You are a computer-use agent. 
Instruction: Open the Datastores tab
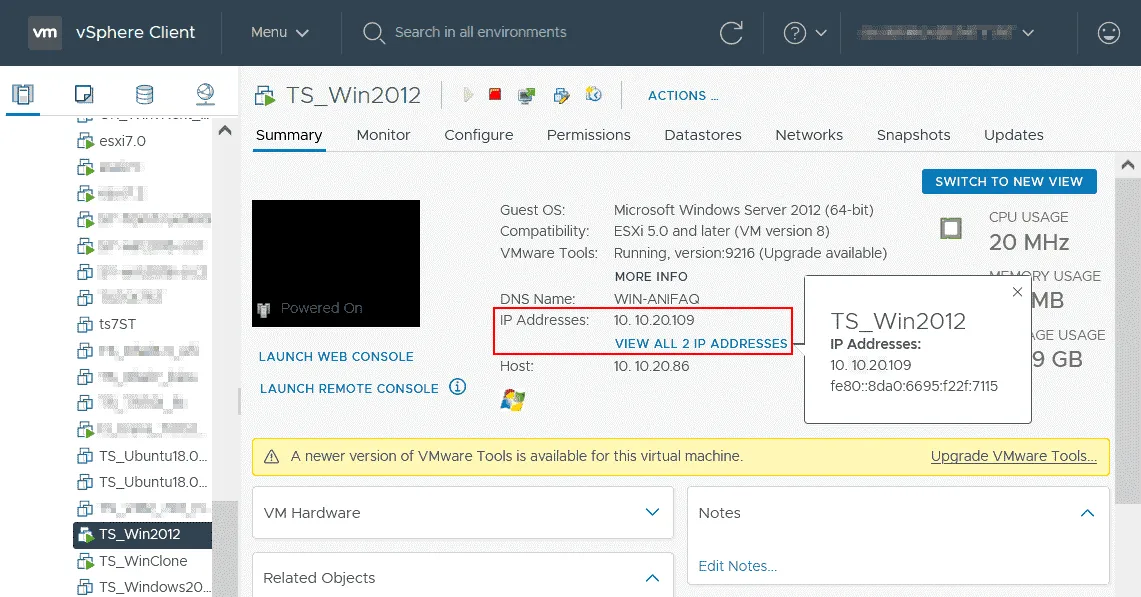click(x=702, y=135)
